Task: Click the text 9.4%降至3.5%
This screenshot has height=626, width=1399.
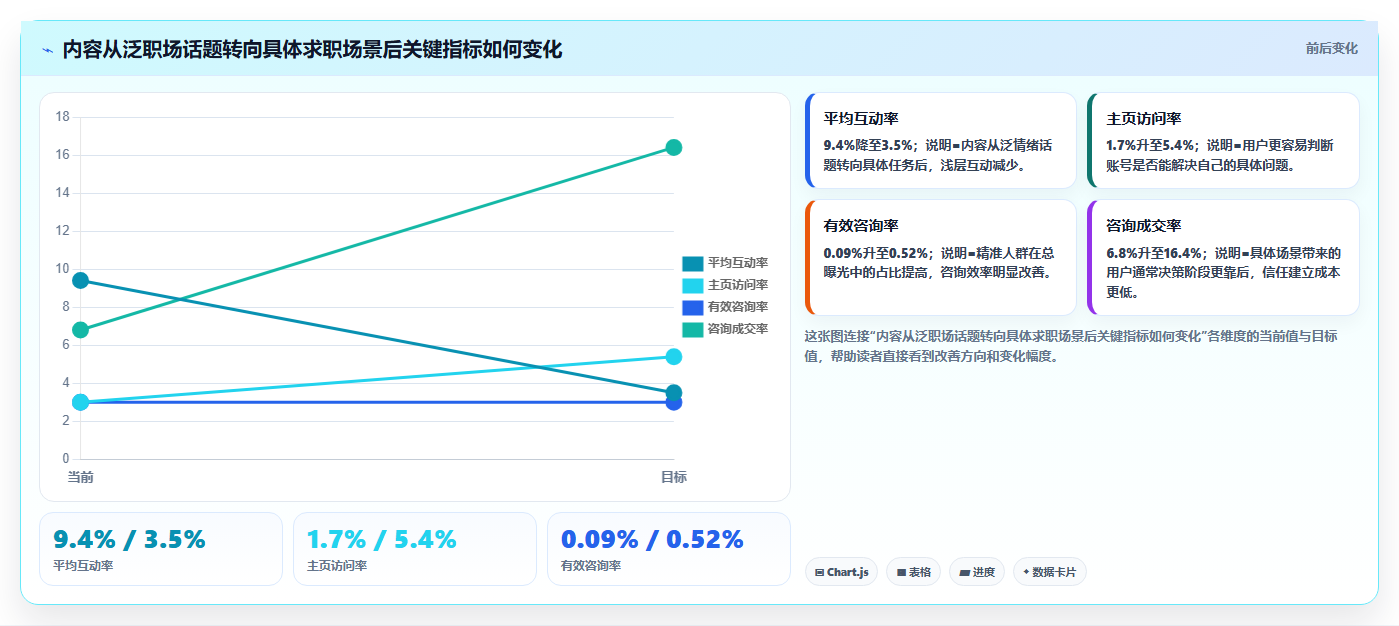Action: click(868, 145)
